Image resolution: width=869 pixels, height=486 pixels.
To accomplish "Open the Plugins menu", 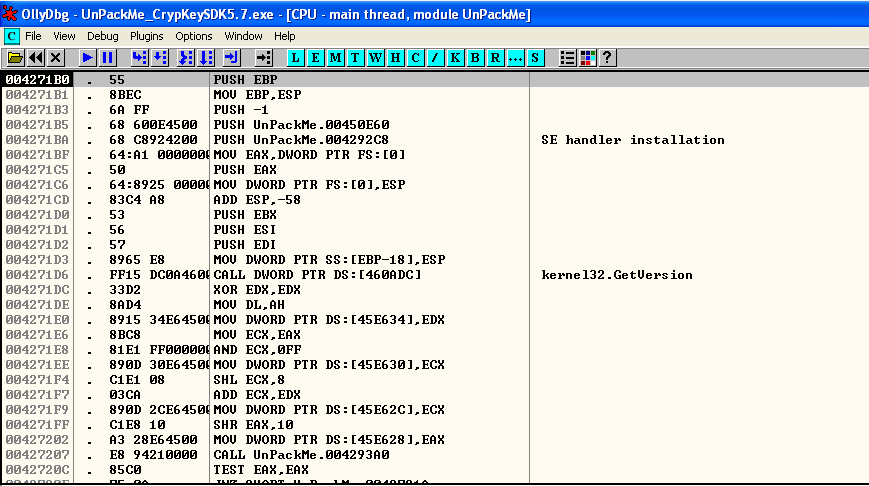I will click(x=146, y=36).
